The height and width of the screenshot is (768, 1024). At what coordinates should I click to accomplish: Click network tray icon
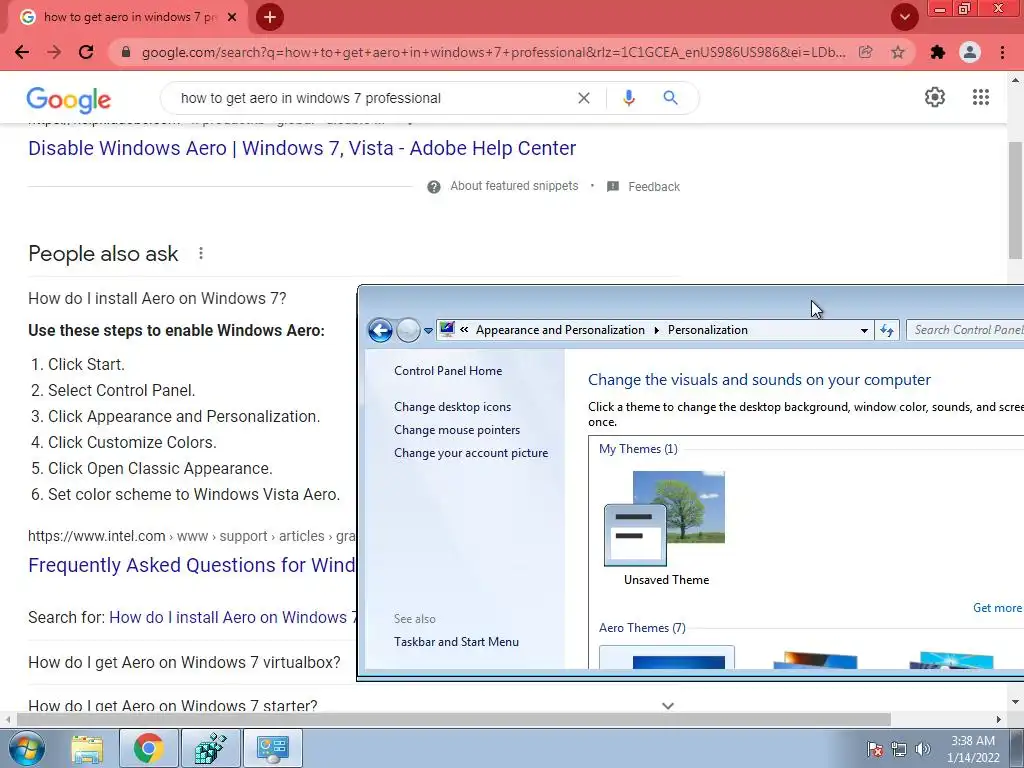point(899,750)
